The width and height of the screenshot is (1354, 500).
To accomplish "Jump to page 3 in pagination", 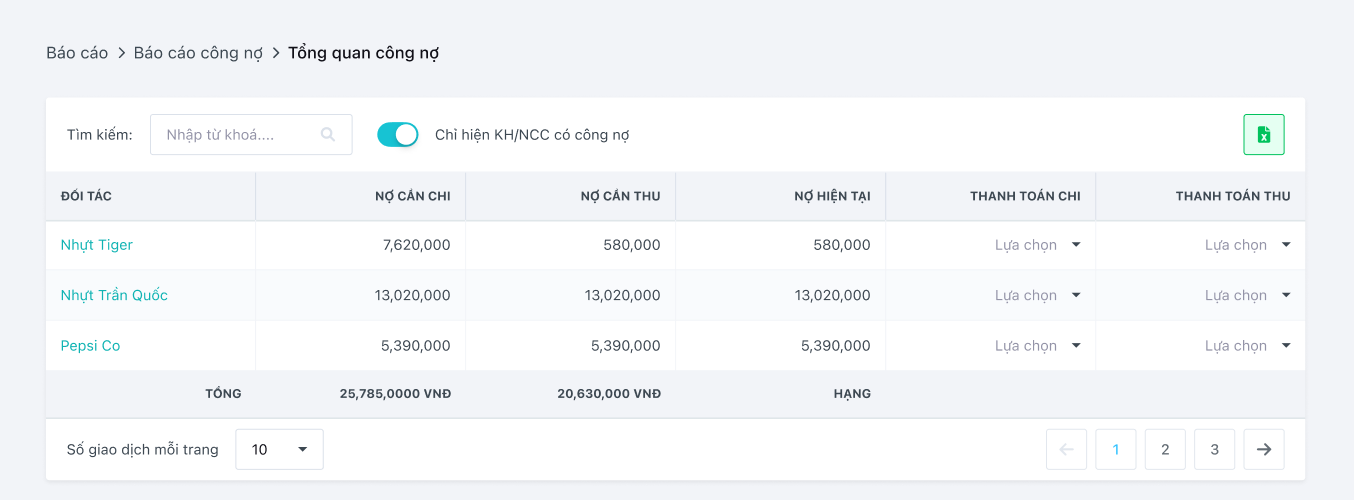I will coord(1215,449).
